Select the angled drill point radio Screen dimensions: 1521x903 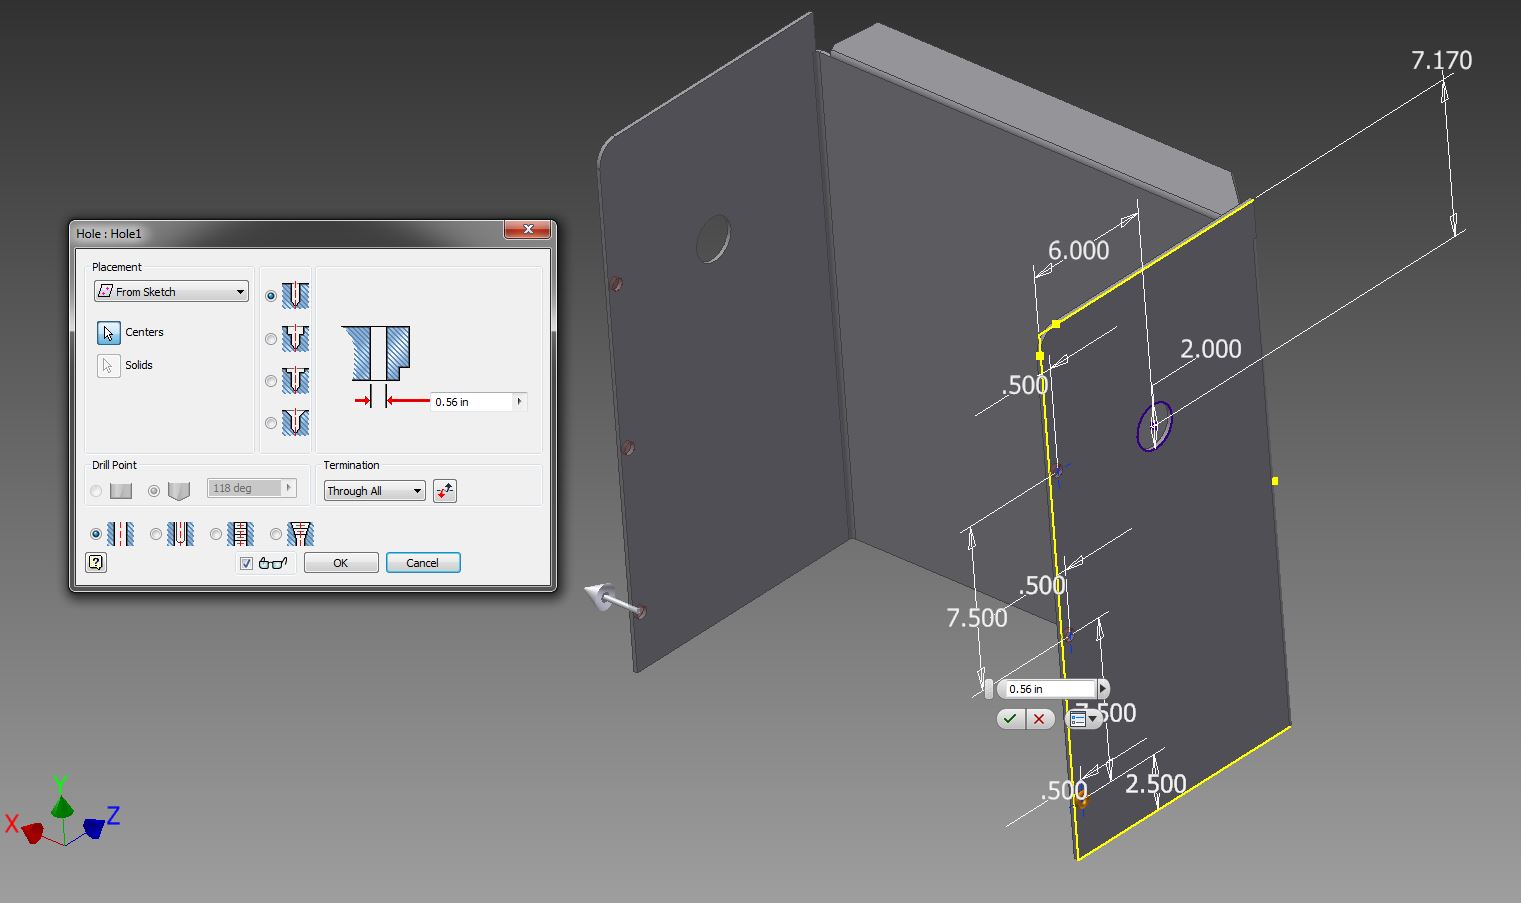point(154,491)
